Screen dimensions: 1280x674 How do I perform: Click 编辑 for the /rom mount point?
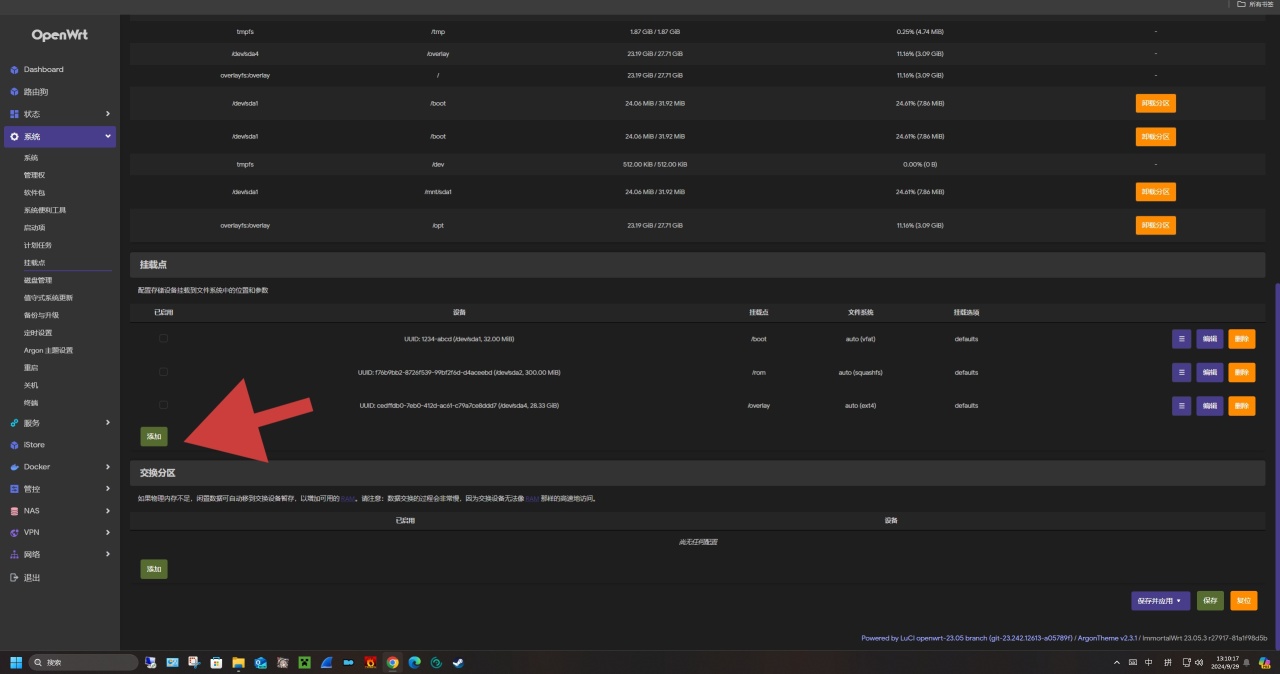[1210, 372]
